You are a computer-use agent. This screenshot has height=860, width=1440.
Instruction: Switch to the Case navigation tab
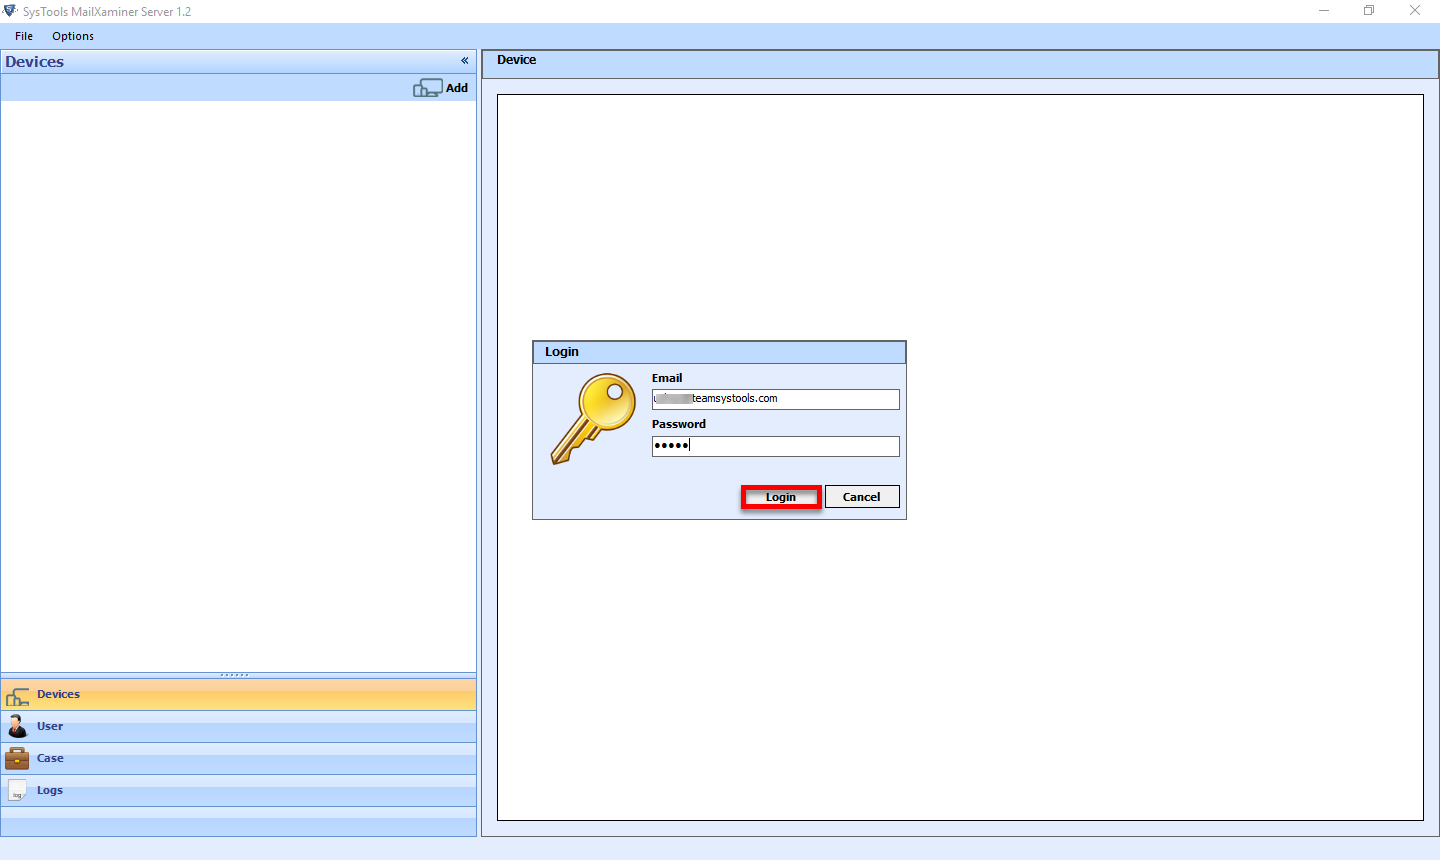[x=238, y=759]
